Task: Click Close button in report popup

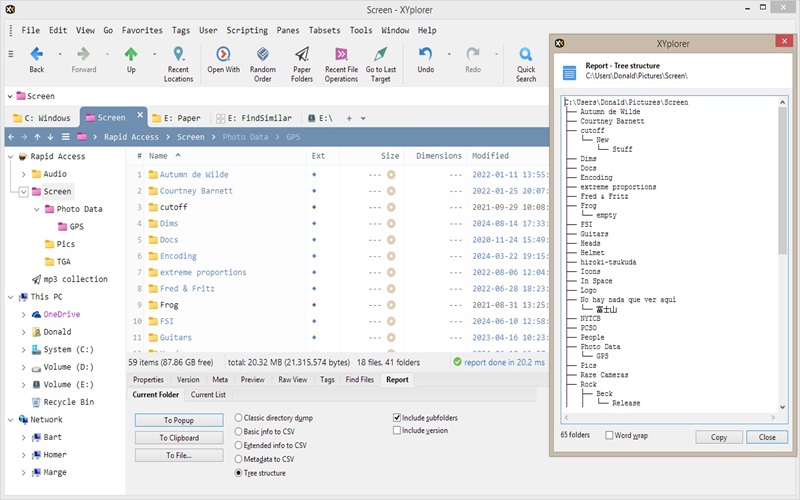Action: pyautogui.click(x=767, y=437)
